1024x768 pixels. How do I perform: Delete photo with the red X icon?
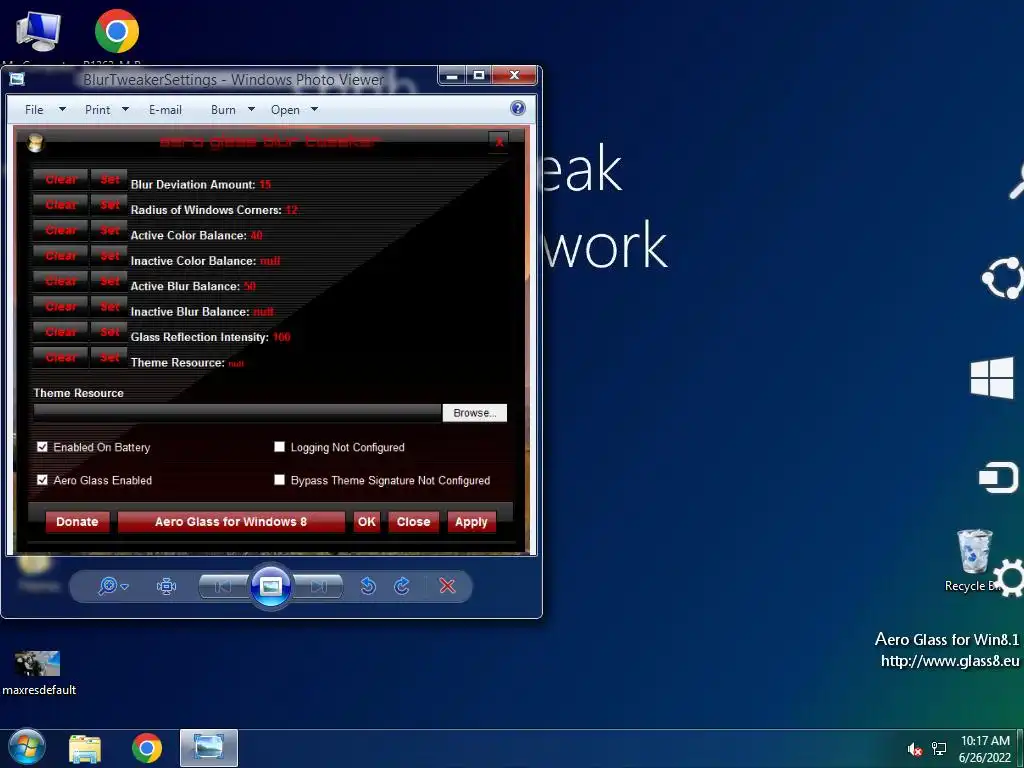tap(447, 586)
